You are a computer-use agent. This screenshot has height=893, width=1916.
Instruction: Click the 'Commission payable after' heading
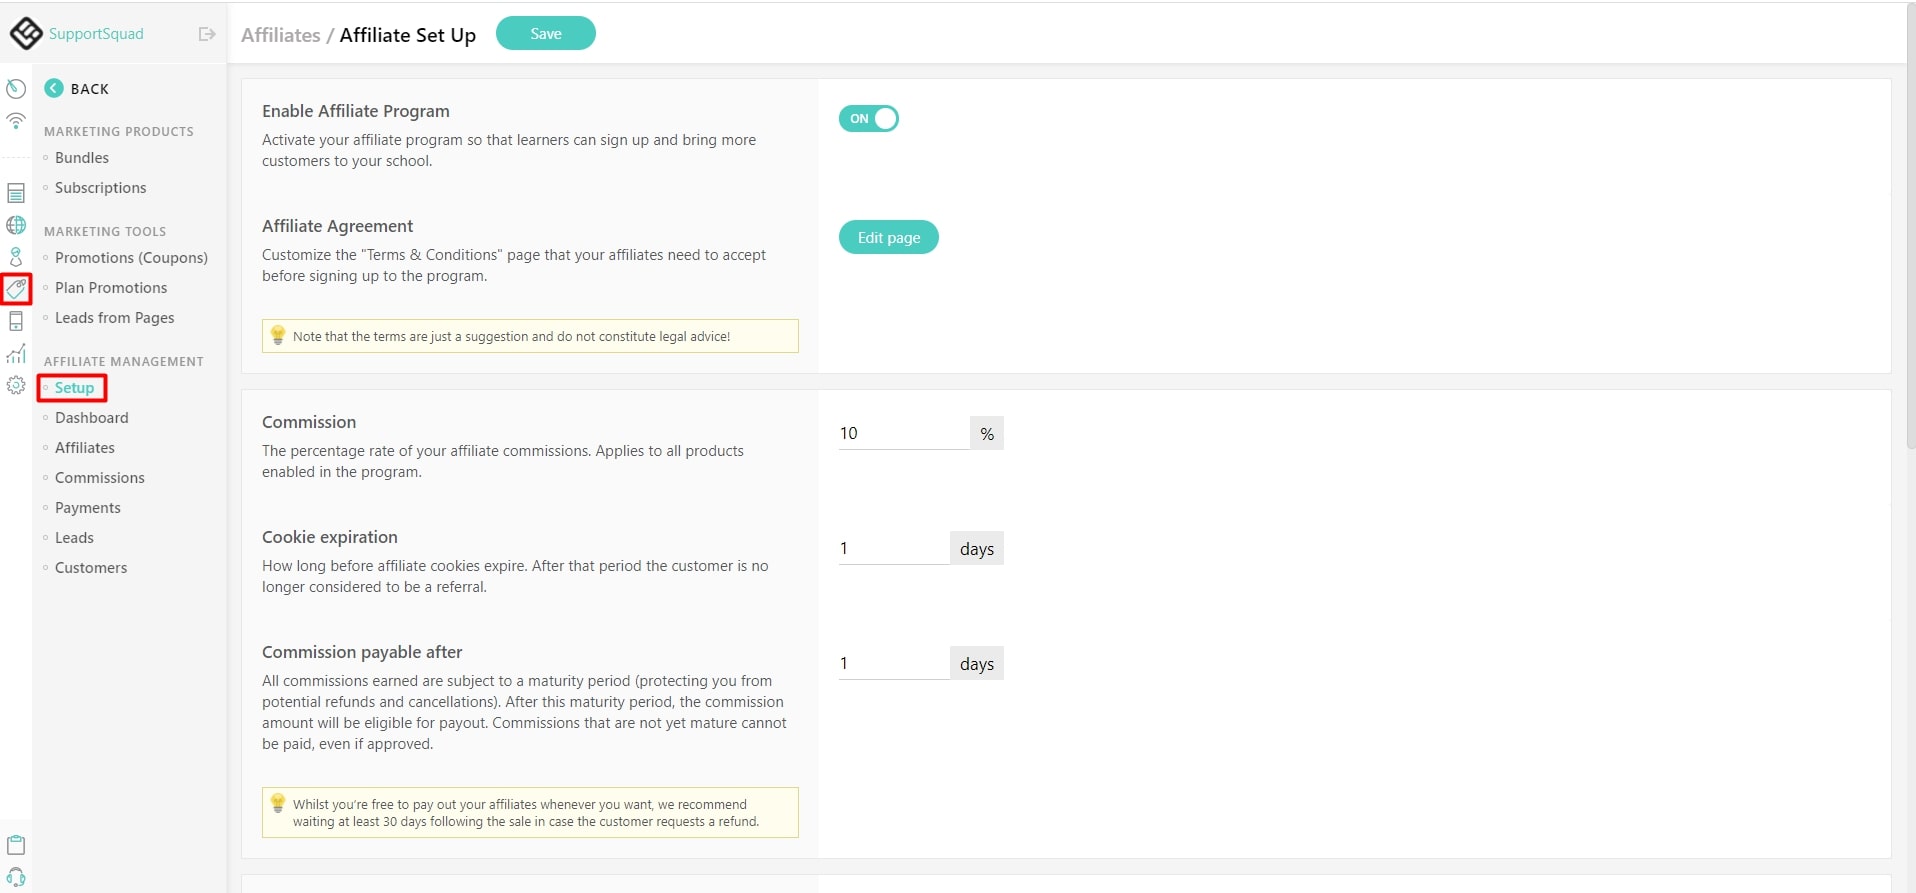(x=362, y=652)
